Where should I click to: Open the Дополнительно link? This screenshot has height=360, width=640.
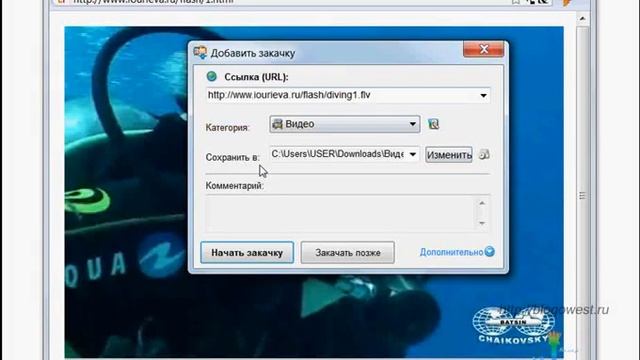(x=451, y=252)
